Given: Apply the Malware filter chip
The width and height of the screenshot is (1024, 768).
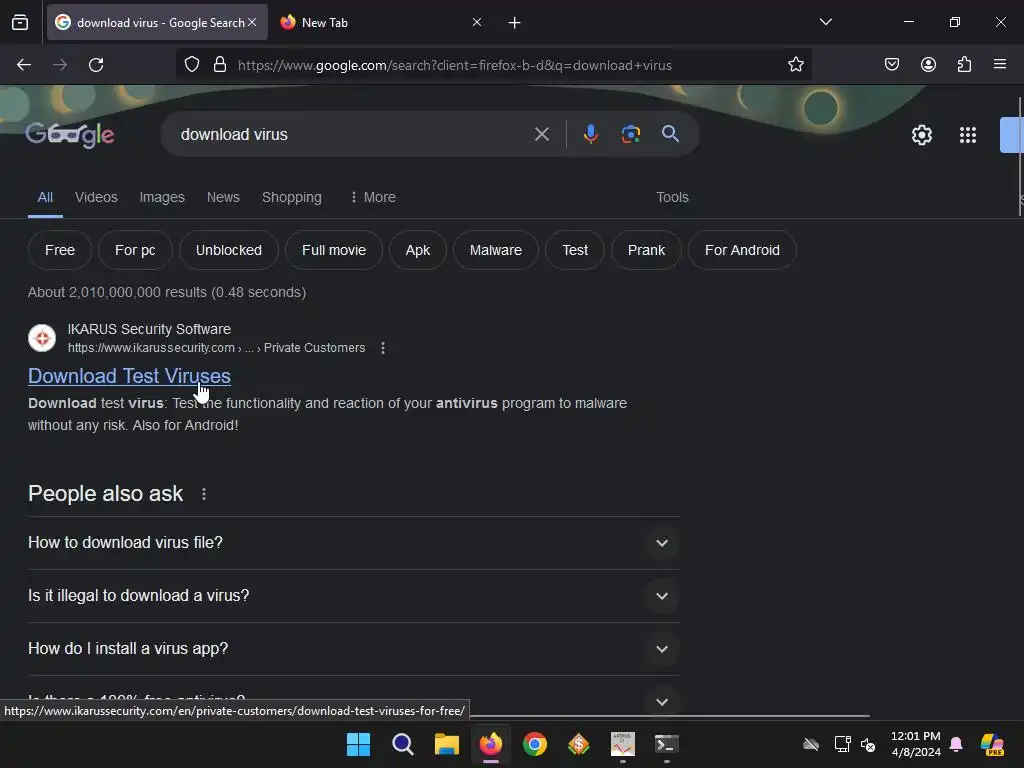Looking at the screenshot, I should pyautogui.click(x=496, y=250).
